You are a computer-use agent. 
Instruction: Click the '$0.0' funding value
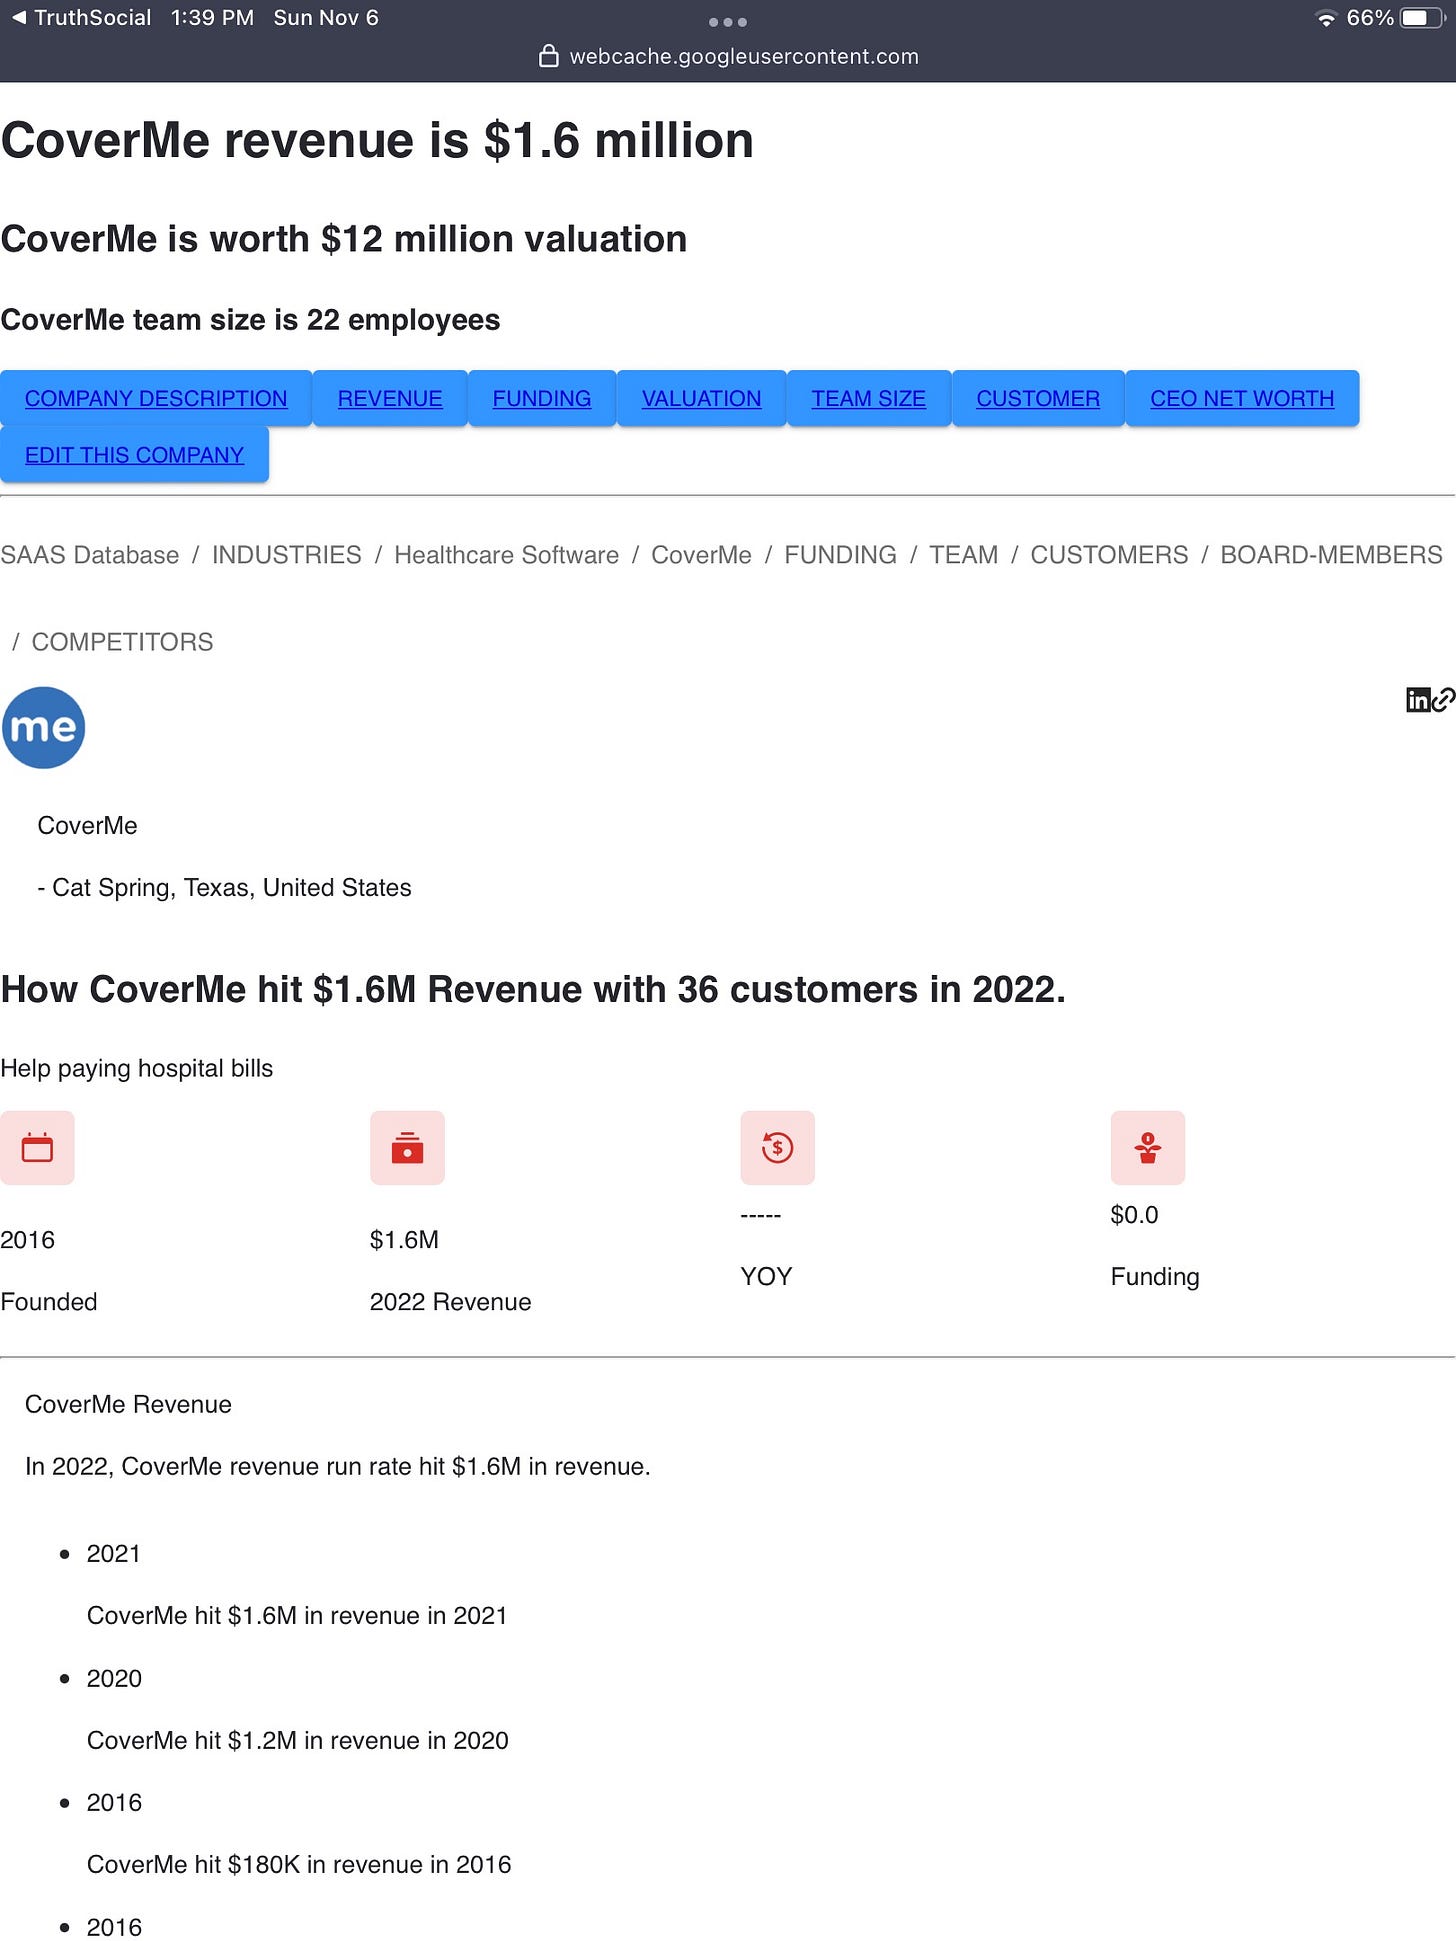[x=1134, y=1215]
